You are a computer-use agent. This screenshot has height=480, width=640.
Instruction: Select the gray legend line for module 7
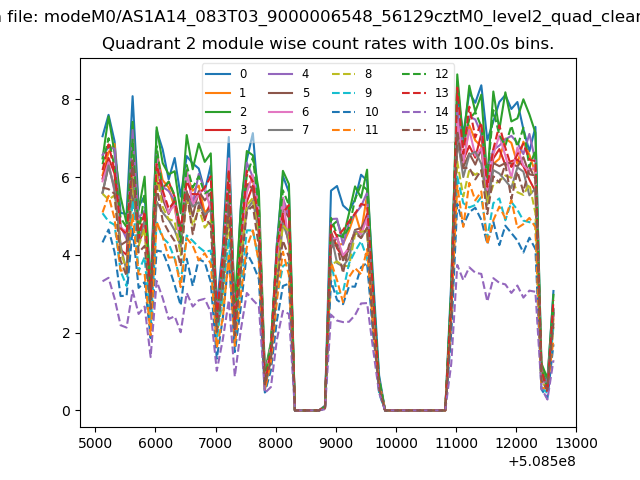[x=279, y=129]
